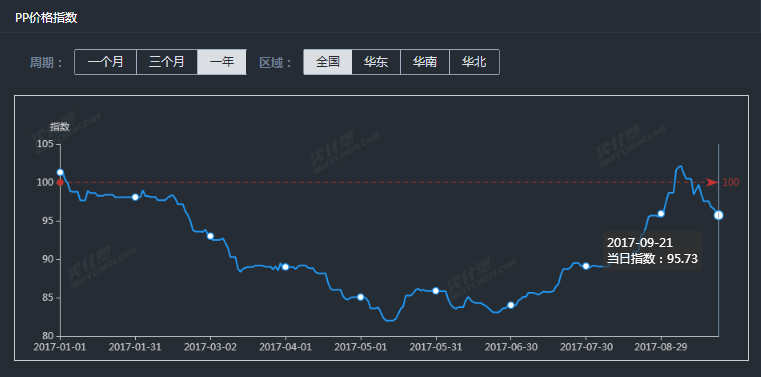Choose the 华南 region option
This screenshot has width=761, height=377.
(425, 62)
